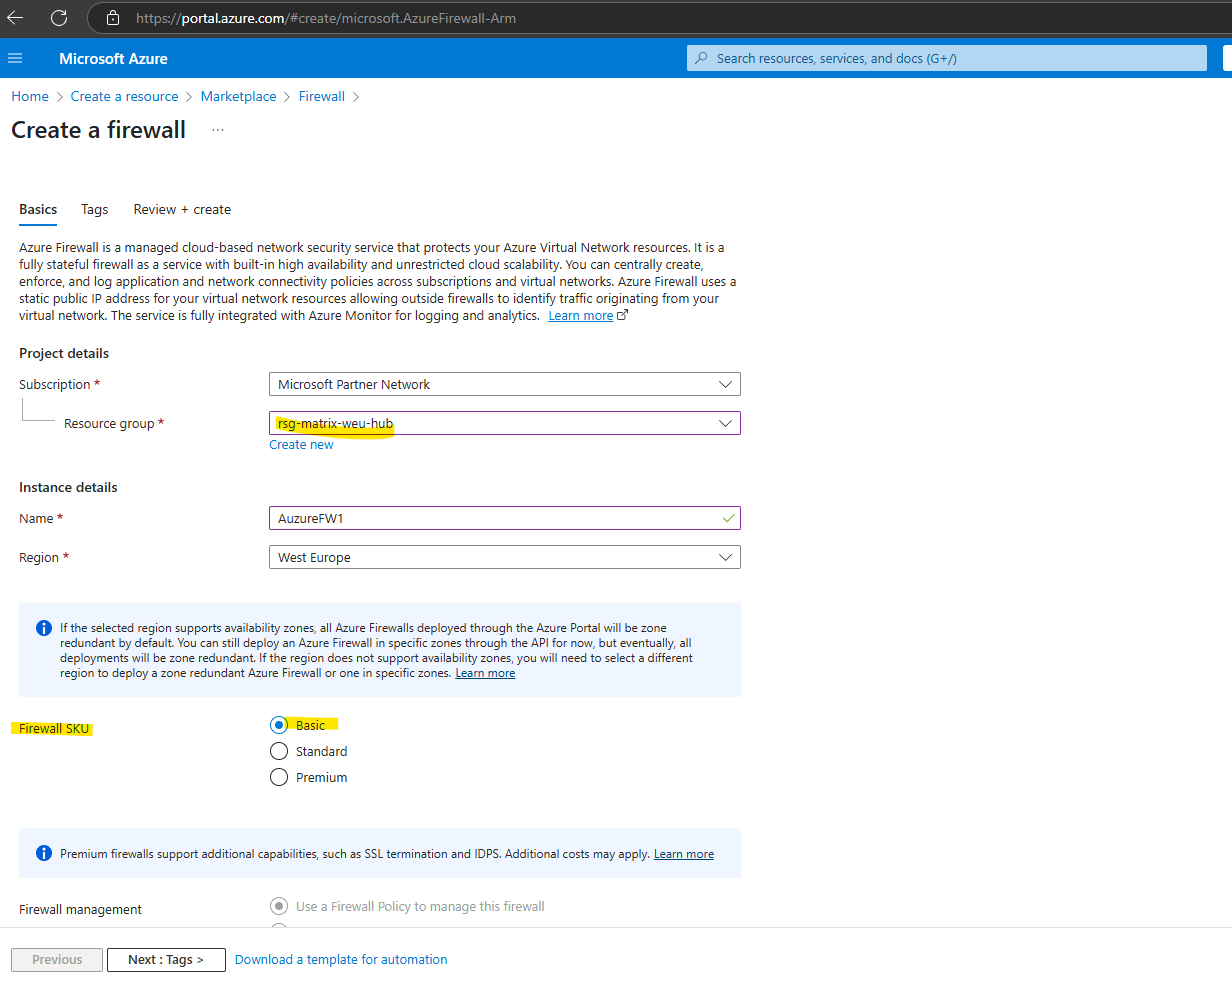The width and height of the screenshot is (1232, 981).
Task: Open the Subscription dropdown
Action: pyautogui.click(x=505, y=384)
